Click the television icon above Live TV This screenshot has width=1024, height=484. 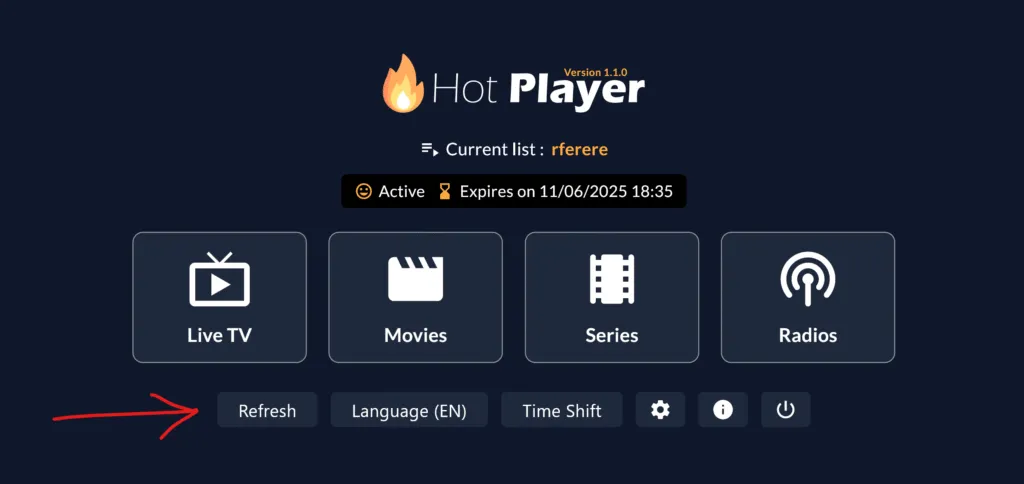pos(219,279)
